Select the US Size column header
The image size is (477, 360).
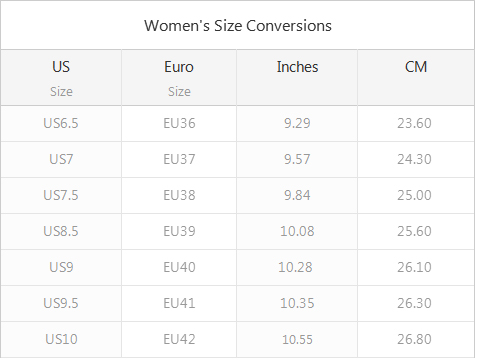[x=61, y=78]
